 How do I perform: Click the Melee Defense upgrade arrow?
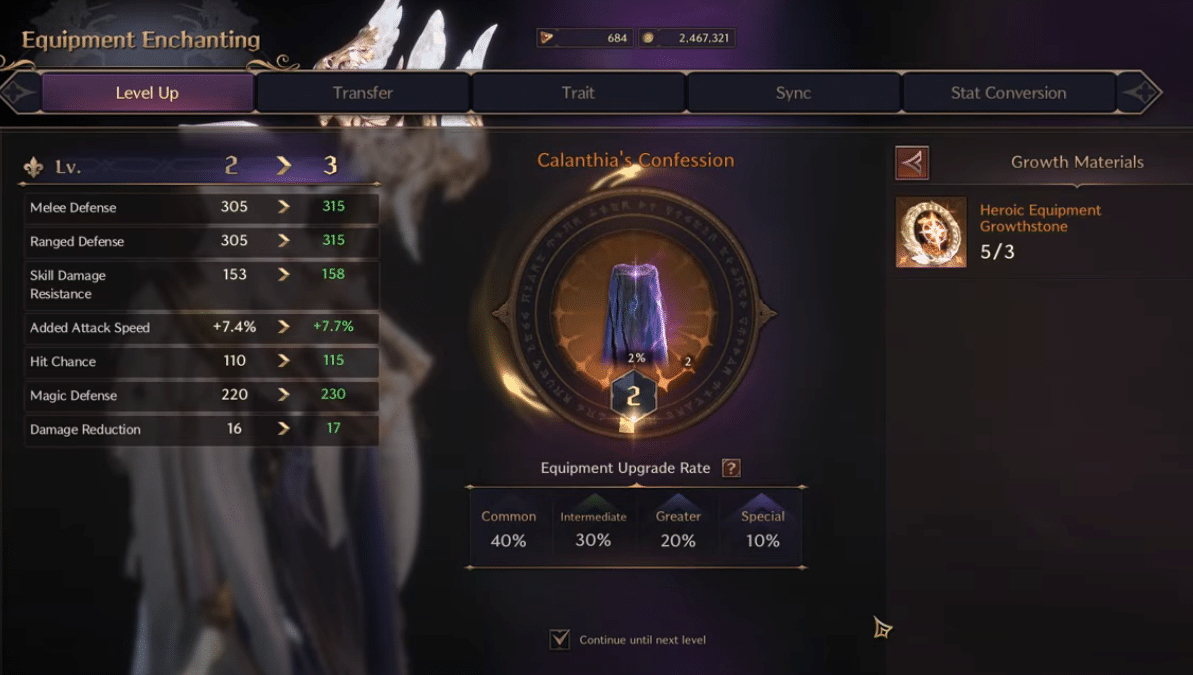pyautogui.click(x=284, y=207)
